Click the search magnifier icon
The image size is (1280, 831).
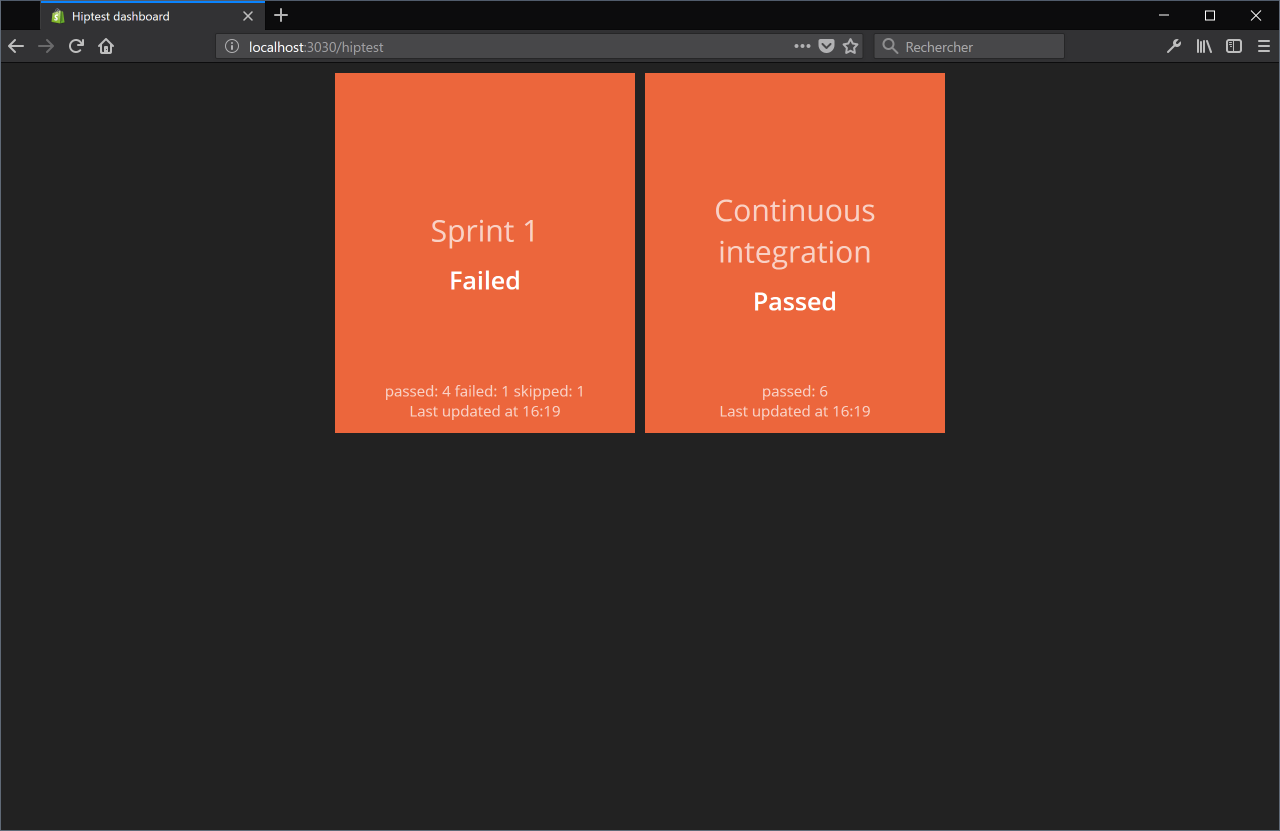coord(890,46)
